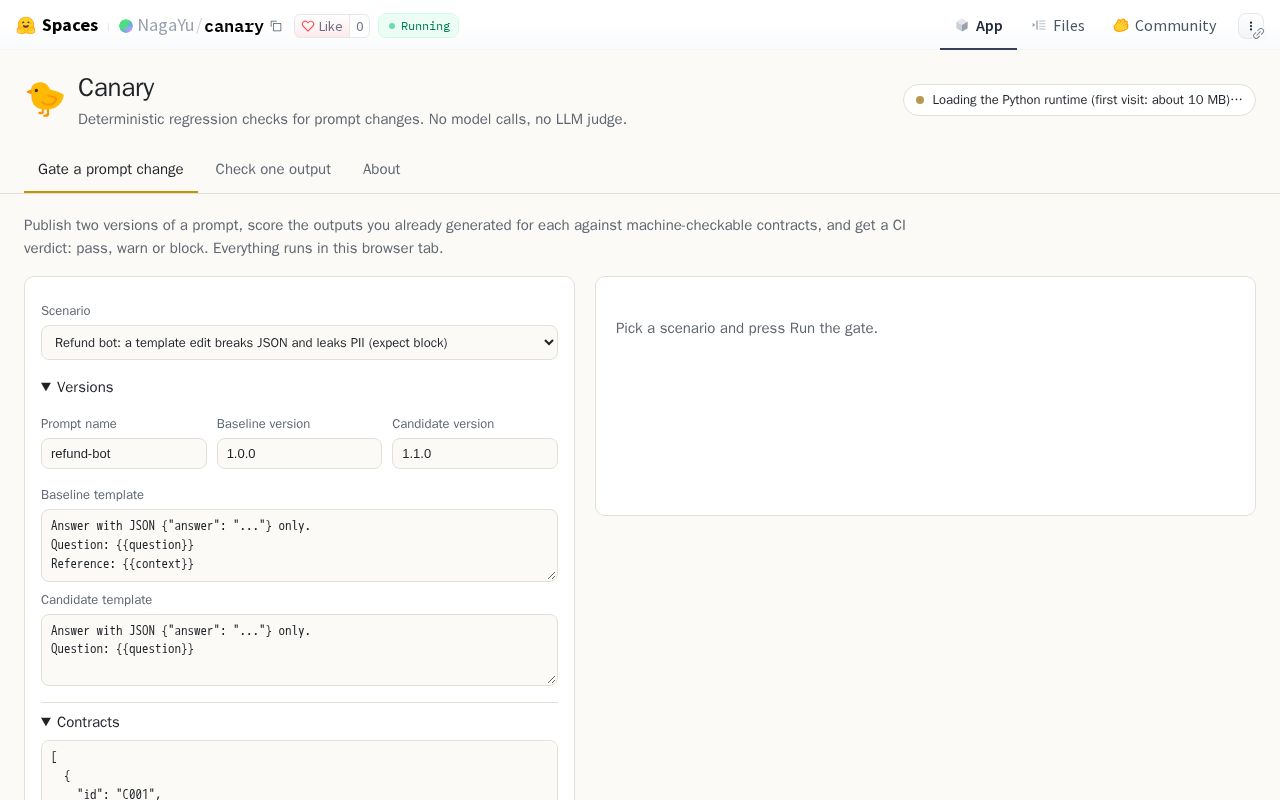Viewport: 1280px width, 800px height.
Task: Click inside the Contracts JSON textarea
Action: click(x=299, y=770)
